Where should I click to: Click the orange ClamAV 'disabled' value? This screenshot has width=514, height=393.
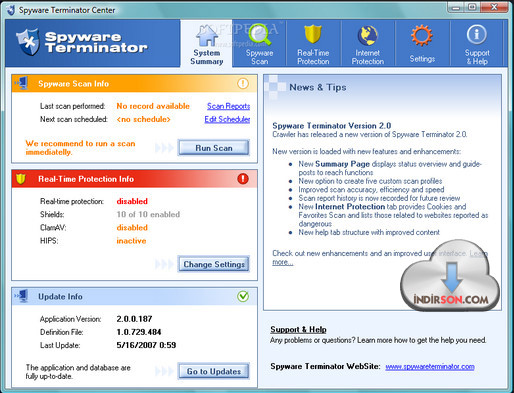132,227
